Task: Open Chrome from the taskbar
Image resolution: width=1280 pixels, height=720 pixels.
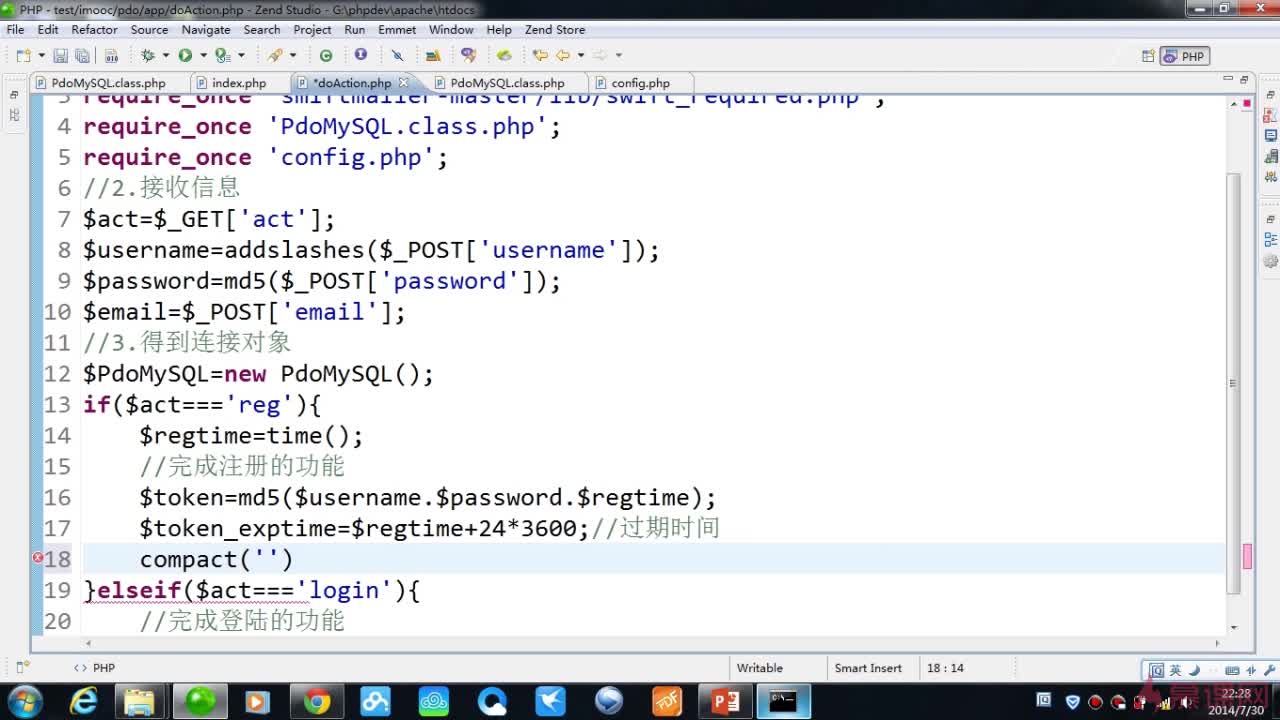Action: [x=317, y=702]
